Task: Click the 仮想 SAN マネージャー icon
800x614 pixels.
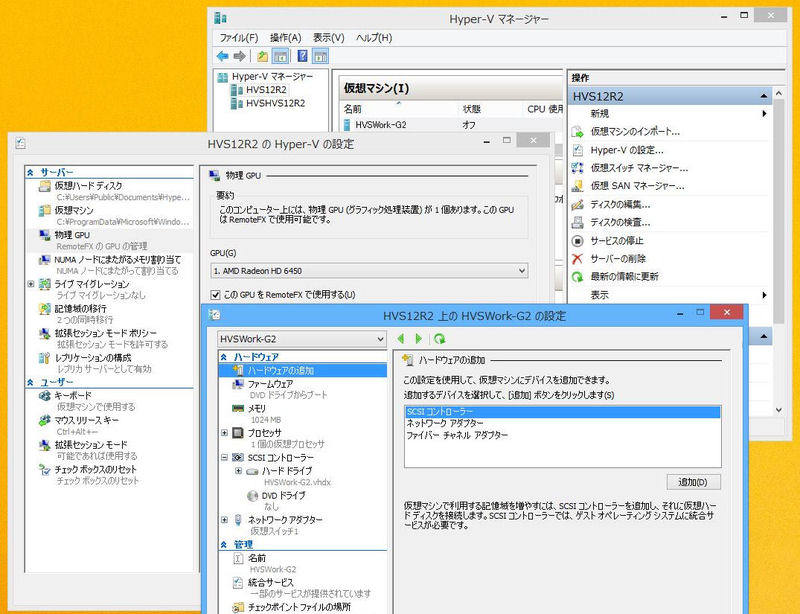Action: [x=577, y=186]
